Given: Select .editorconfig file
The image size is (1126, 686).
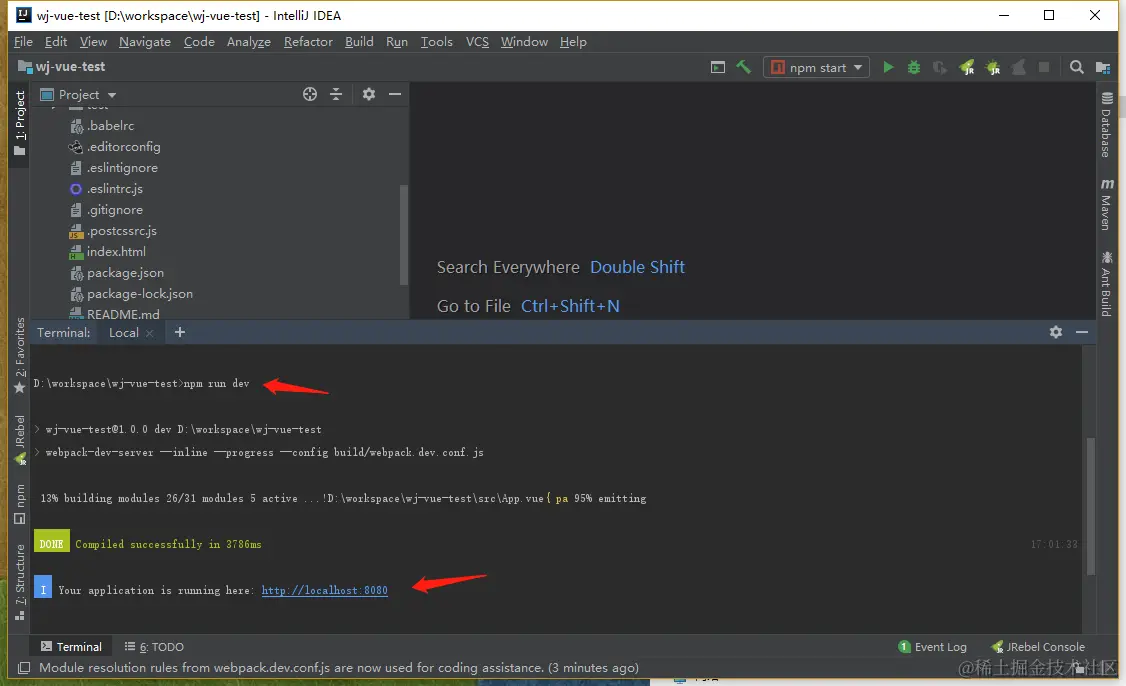Looking at the screenshot, I should tap(115, 147).
